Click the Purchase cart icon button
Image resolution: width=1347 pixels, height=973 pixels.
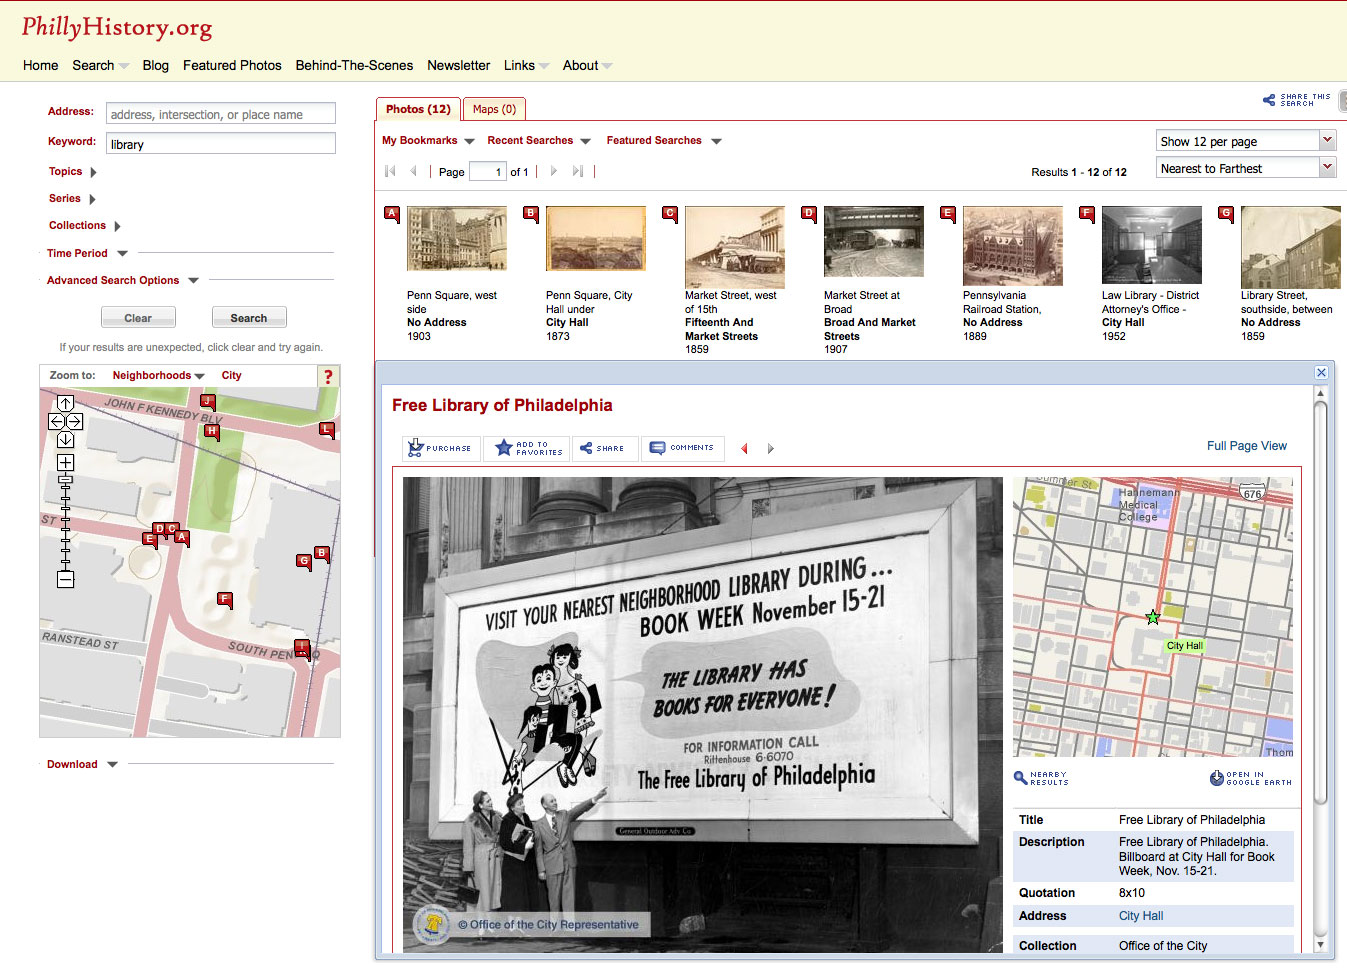(x=441, y=448)
